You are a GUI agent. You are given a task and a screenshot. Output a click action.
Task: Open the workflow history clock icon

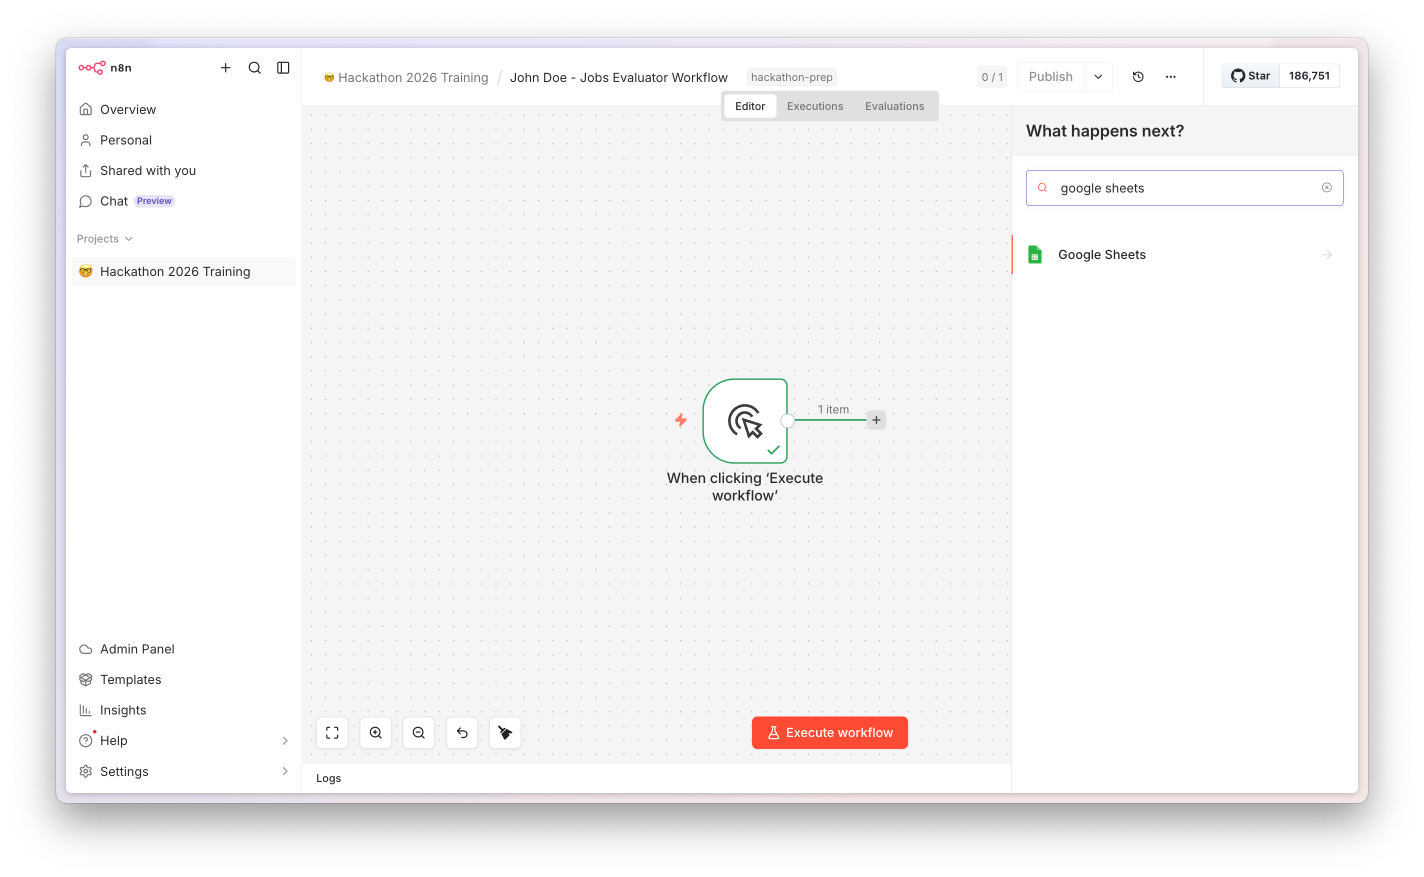pos(1138,77)
